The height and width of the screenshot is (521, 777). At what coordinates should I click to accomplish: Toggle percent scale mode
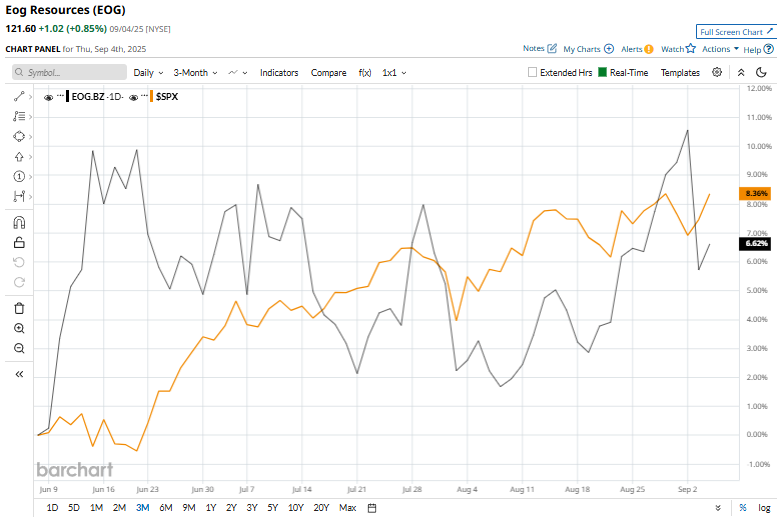(x=743, y=508)
